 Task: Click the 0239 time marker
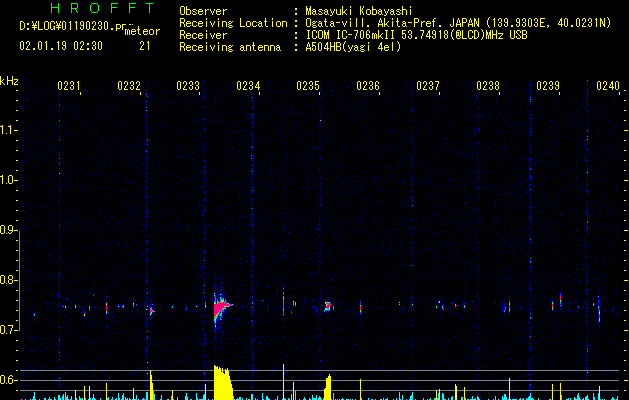(x=548, y=86)
